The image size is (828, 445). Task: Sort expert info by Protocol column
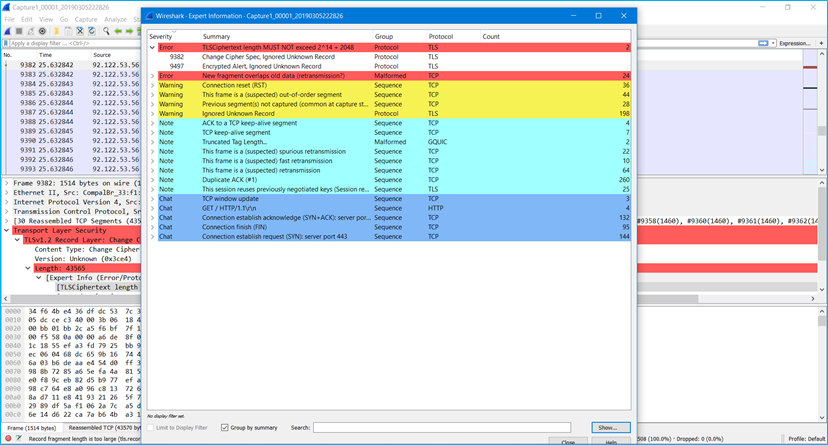tap(453, 36)
